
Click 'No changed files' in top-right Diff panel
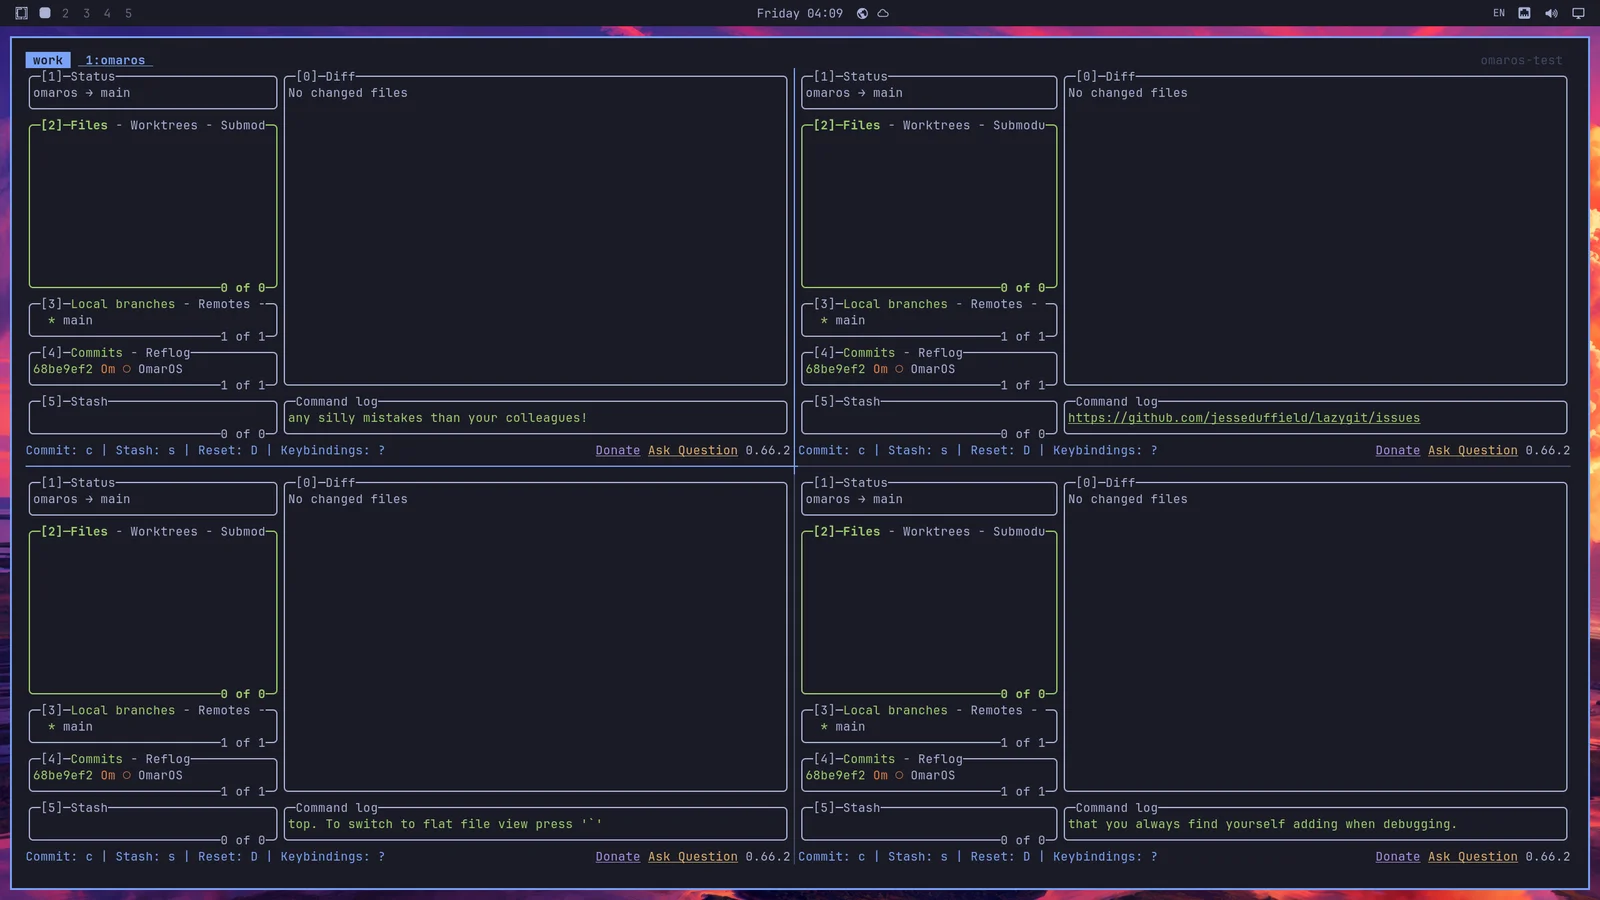click(x=1128, y=93)
